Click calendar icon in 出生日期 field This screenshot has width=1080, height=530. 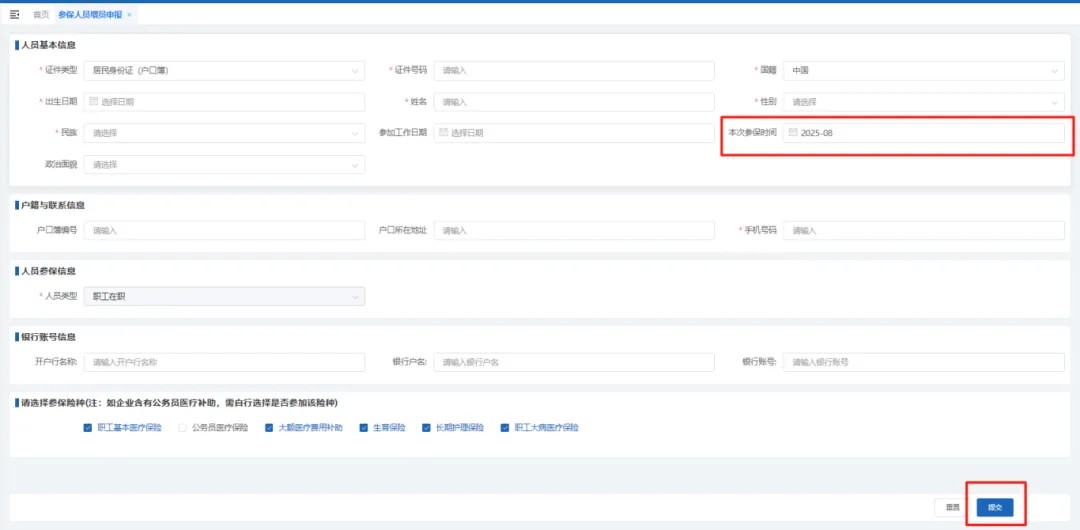(94, 102)
